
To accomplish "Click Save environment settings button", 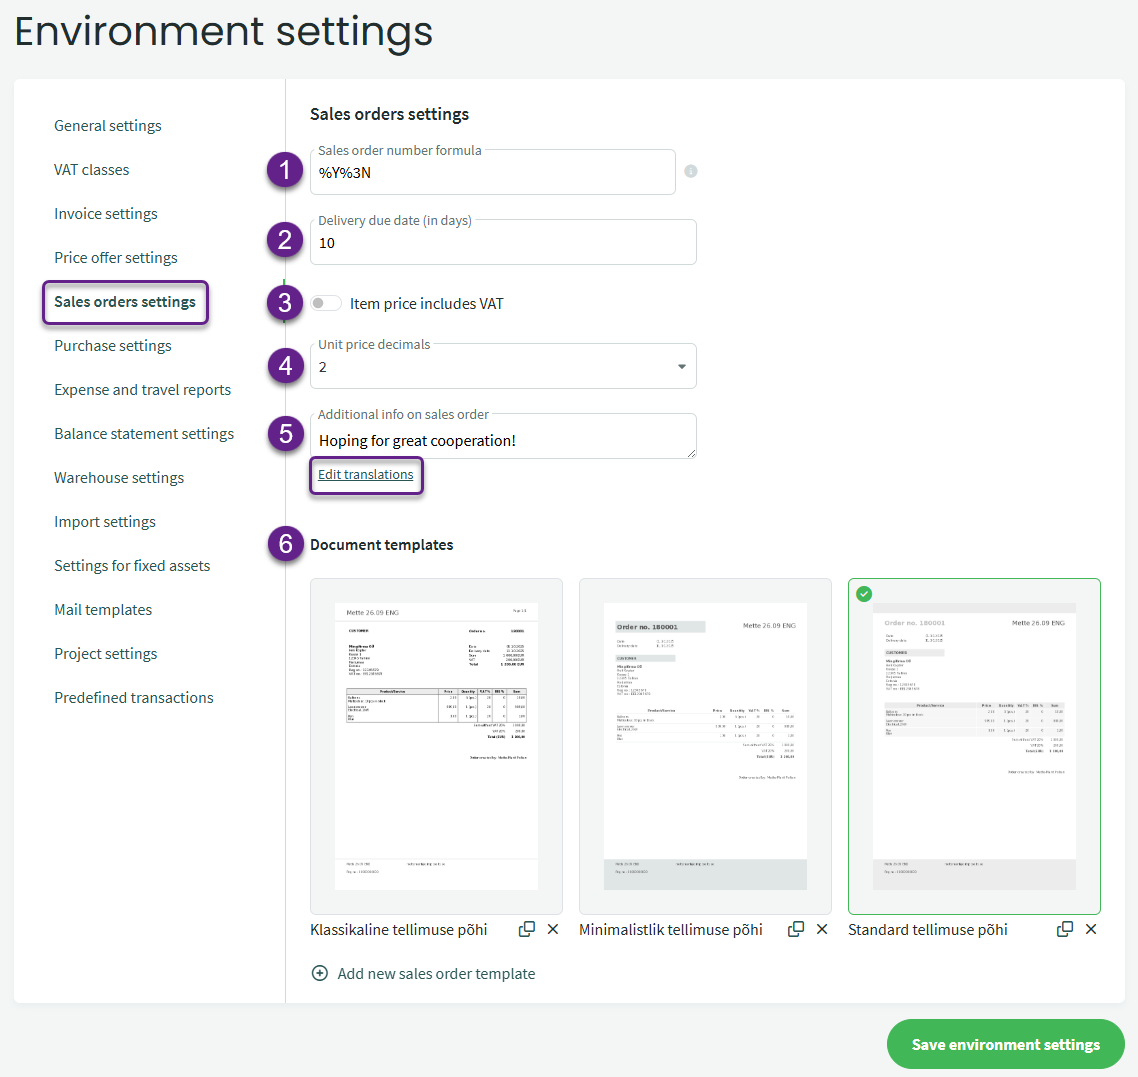I will point(1005,1044).
